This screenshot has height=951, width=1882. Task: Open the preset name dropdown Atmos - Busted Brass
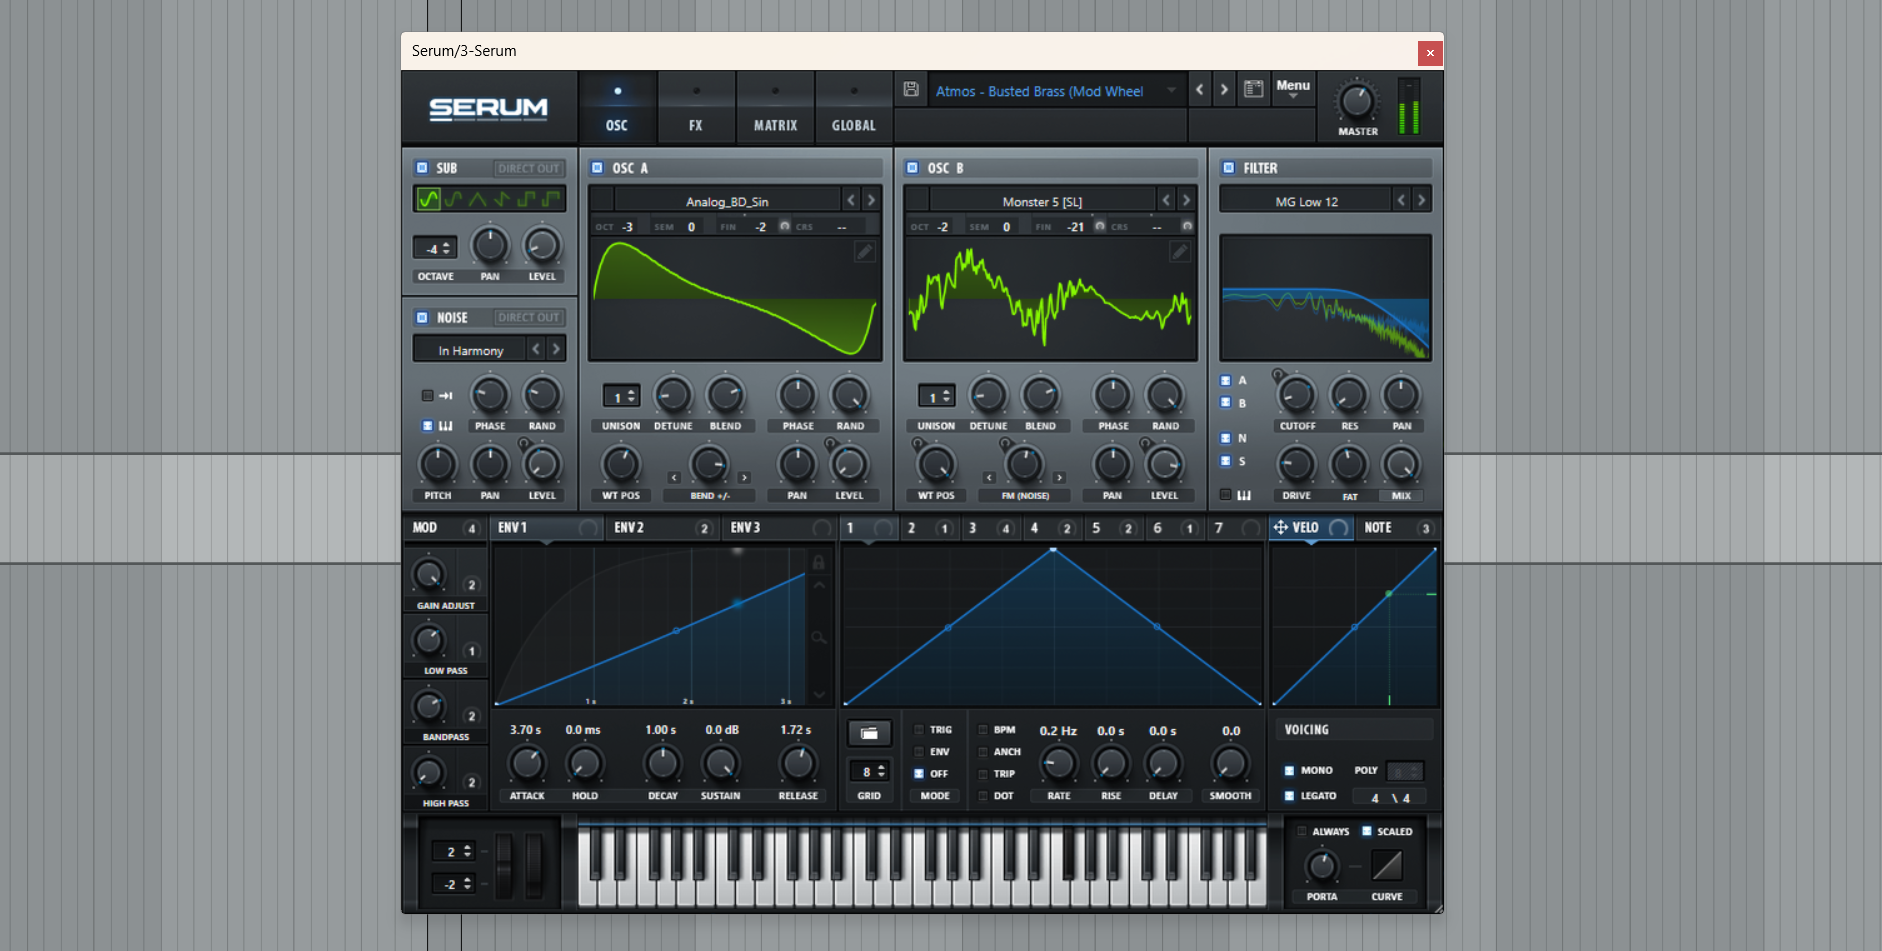[1056, 91]
